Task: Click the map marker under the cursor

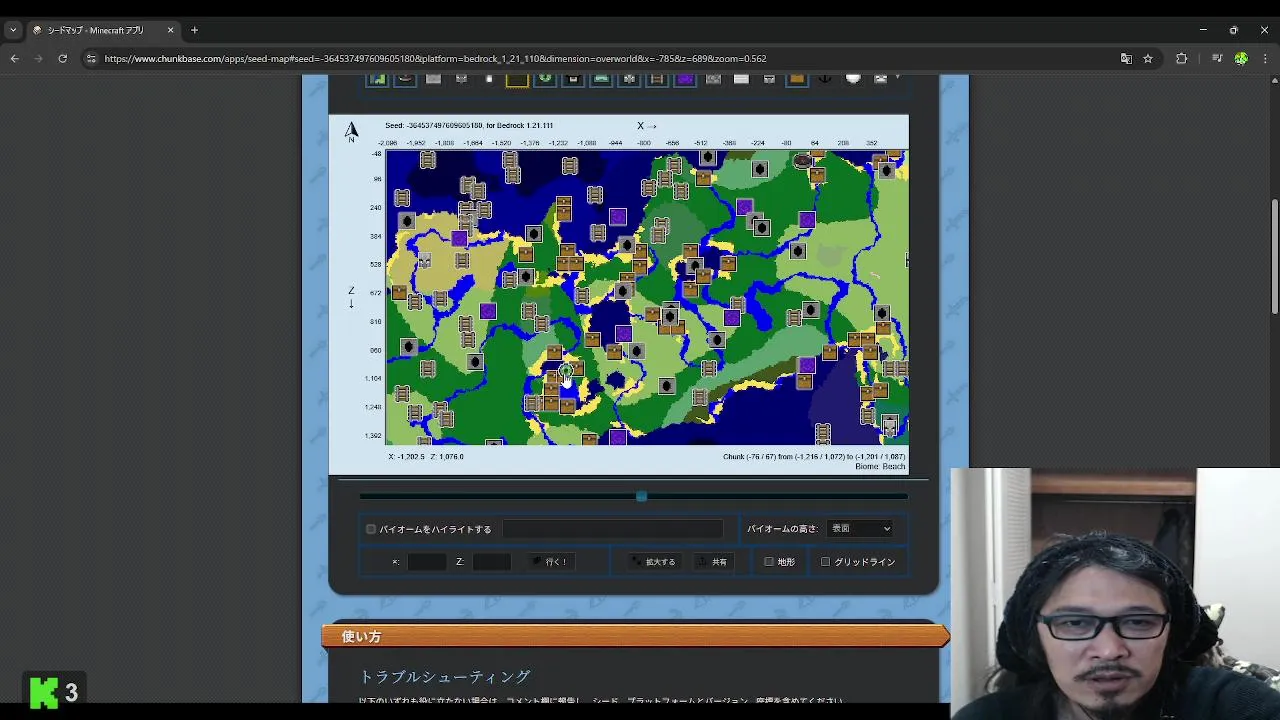Action: tap(565, 372)
